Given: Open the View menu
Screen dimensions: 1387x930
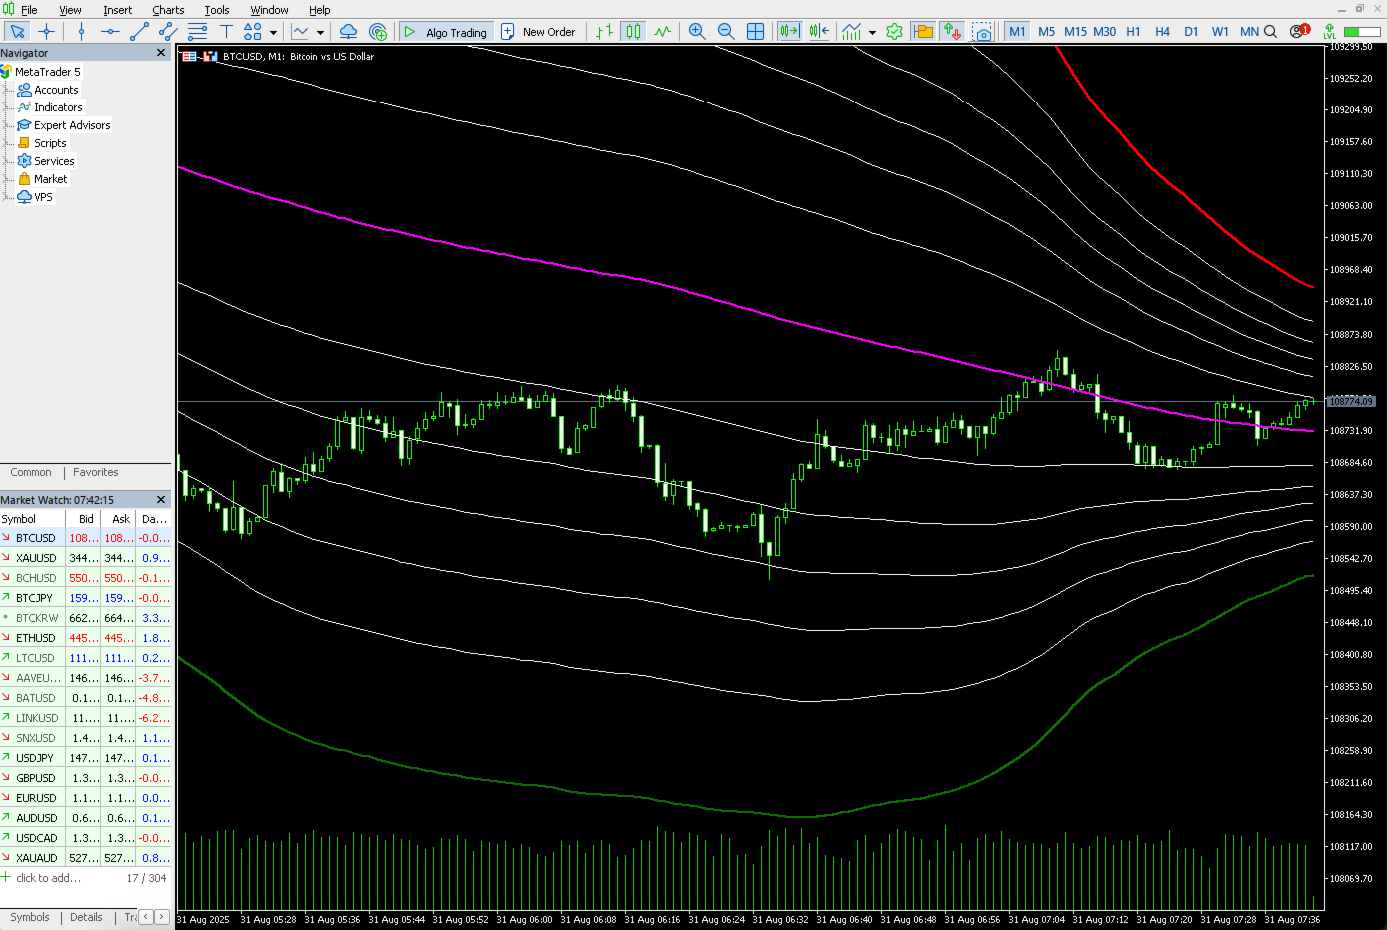Looking at the screenshot, I should pos(70,10).
